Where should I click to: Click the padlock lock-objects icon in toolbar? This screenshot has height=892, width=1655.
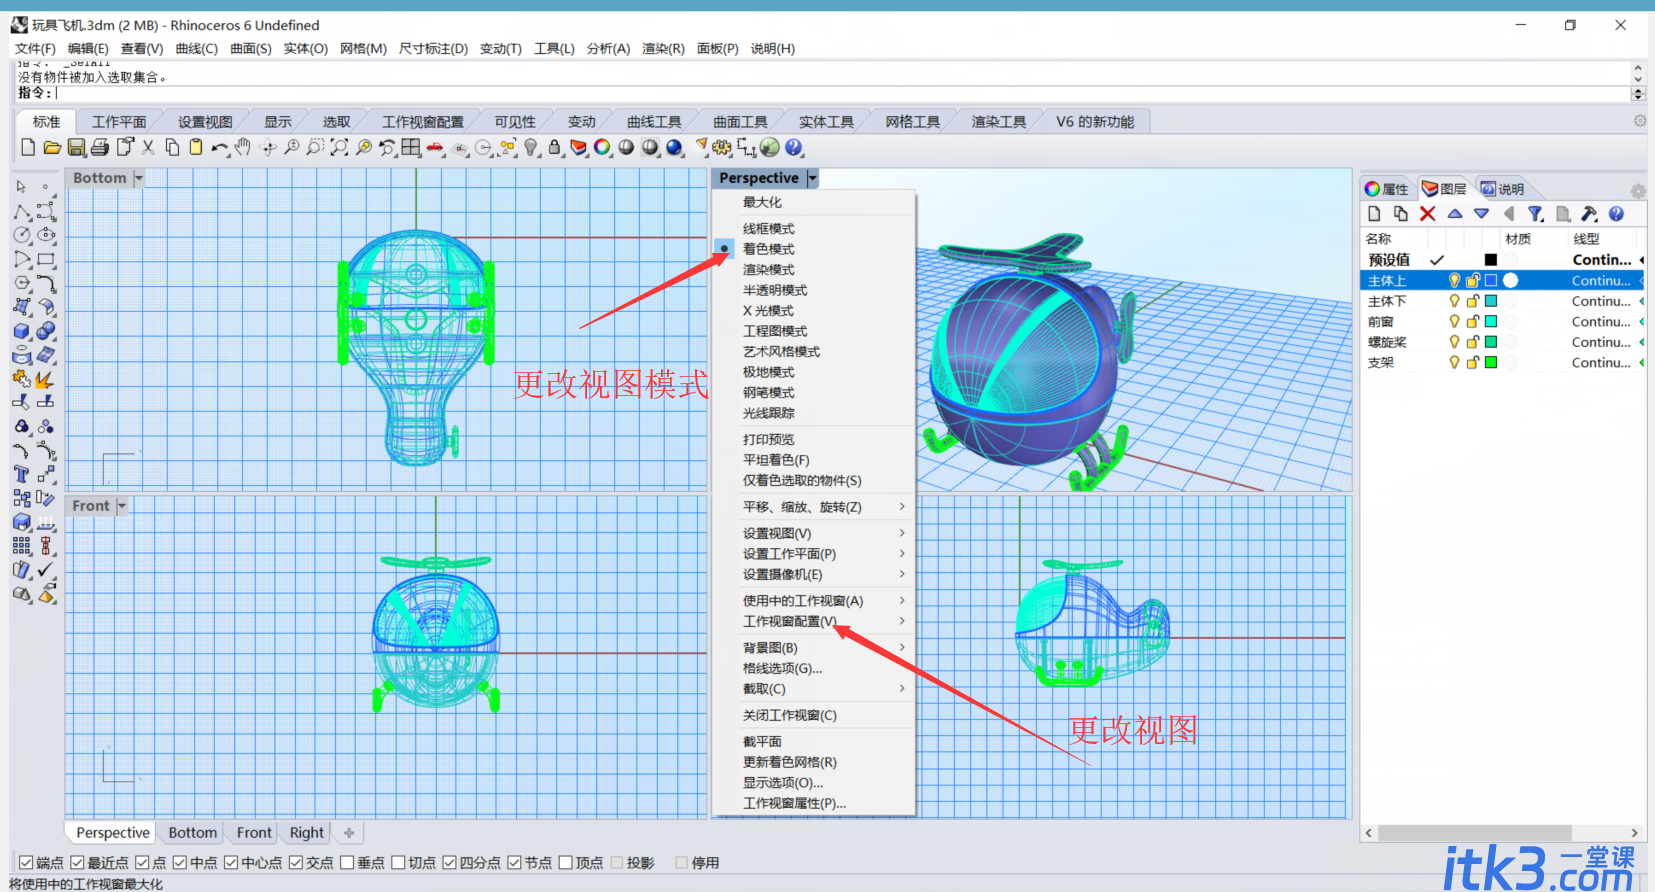pos(554,147)
